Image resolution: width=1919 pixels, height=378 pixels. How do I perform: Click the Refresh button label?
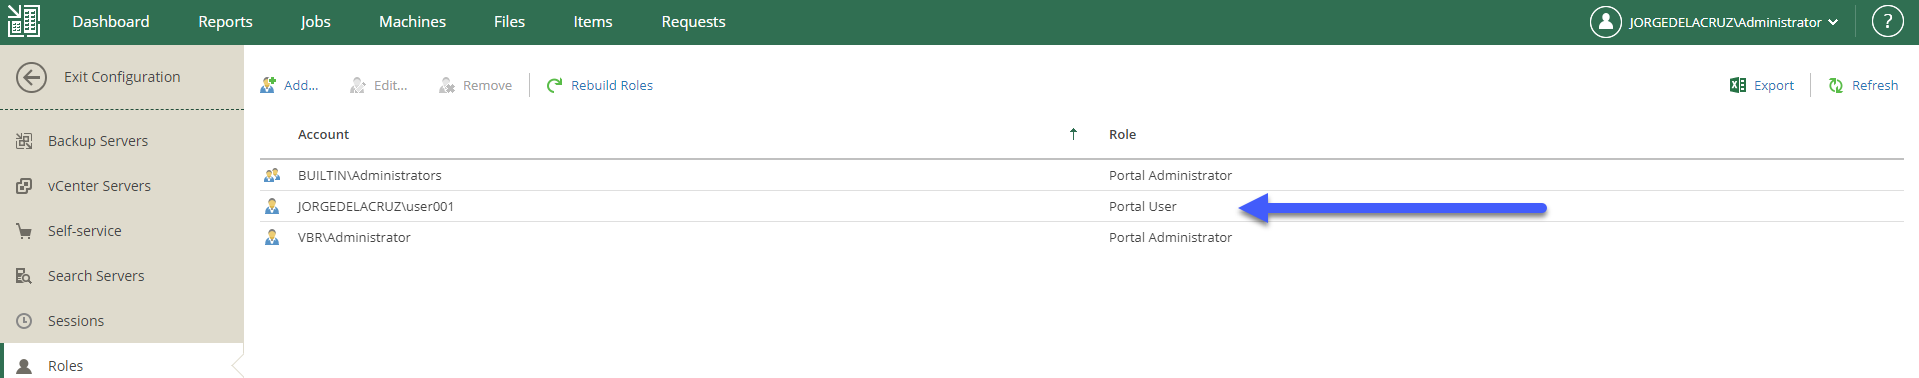click(1875, 85)
